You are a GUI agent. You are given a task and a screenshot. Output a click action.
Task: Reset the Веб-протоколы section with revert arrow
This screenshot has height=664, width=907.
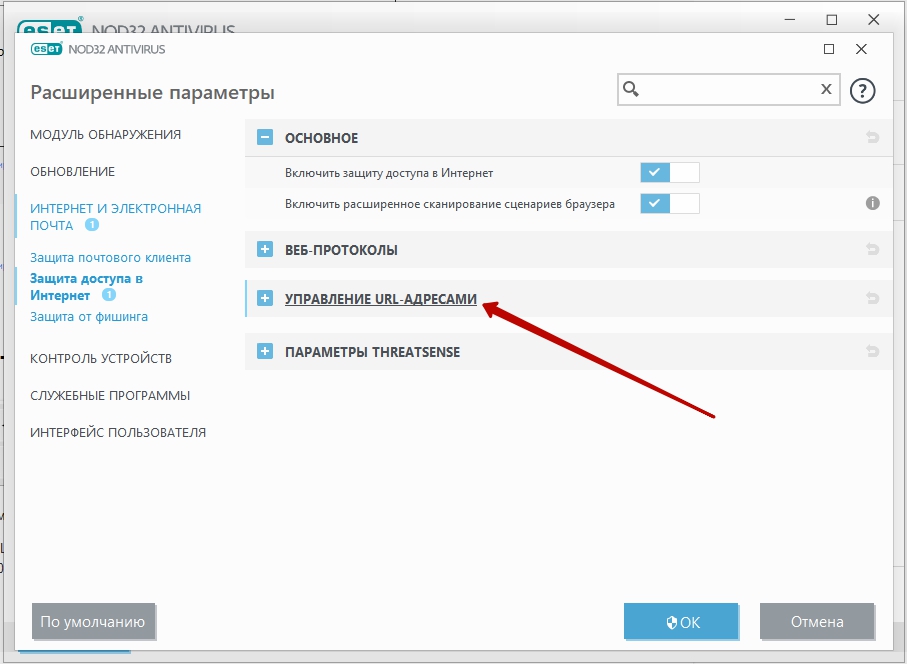coord(872,250)
